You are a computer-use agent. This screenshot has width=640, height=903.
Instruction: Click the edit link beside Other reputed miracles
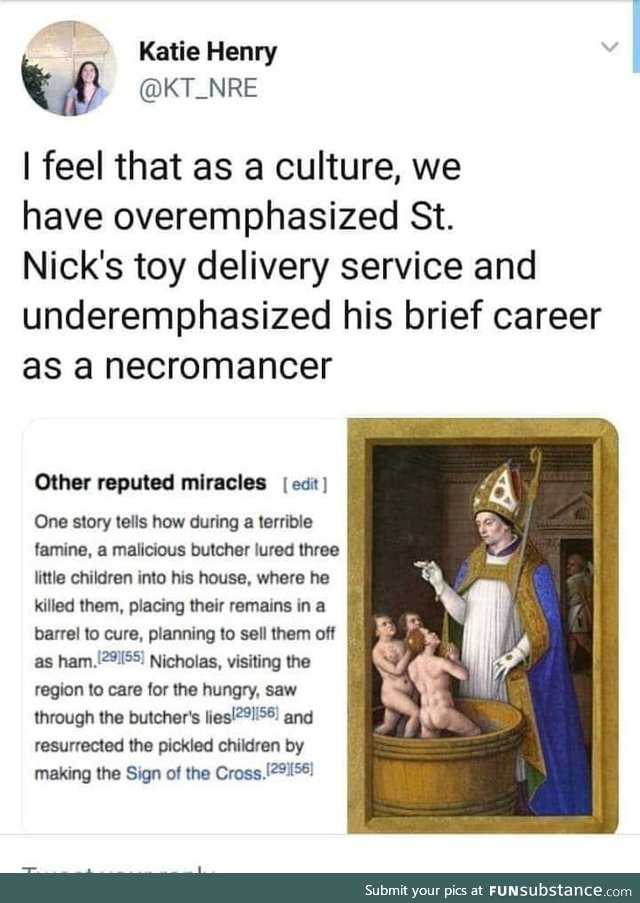pyautogui.click(x=305, y=484)
